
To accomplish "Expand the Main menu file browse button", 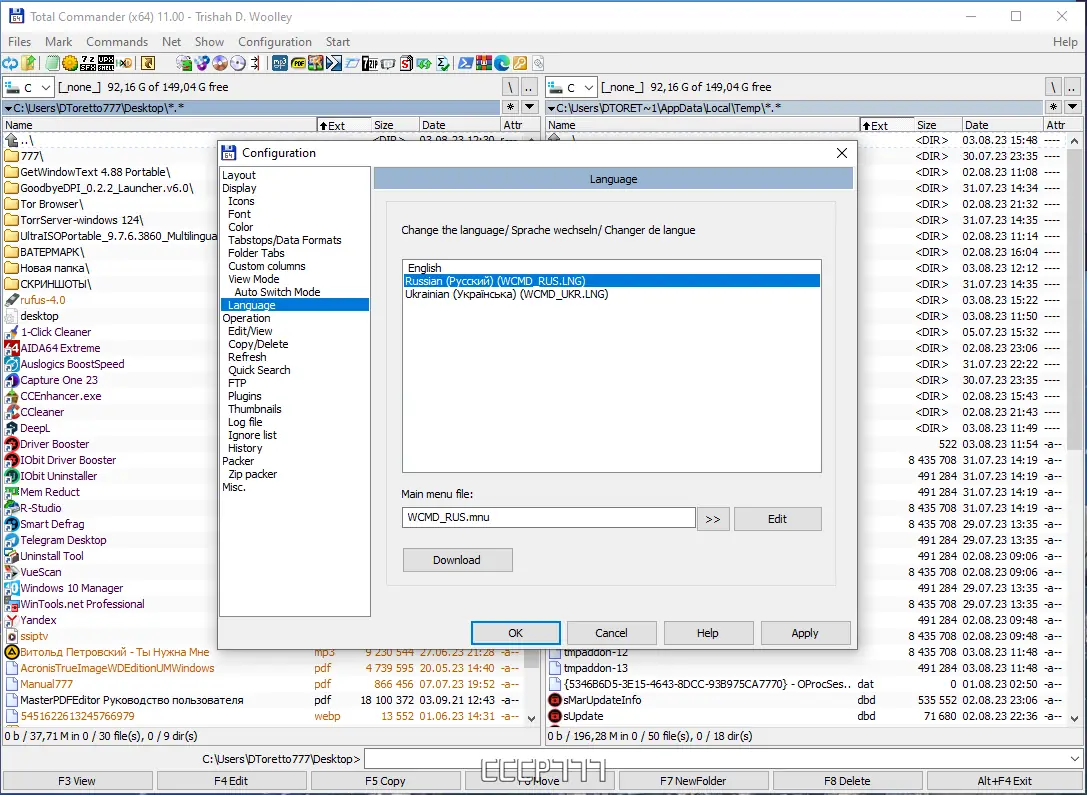I will click(713, 518).
